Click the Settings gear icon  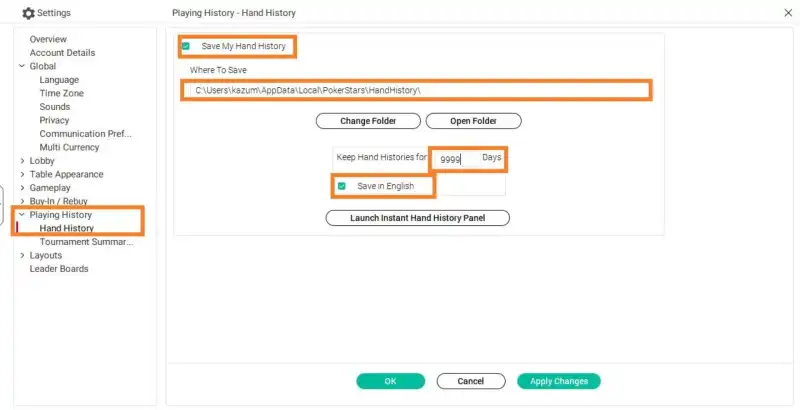coord(28,13)
